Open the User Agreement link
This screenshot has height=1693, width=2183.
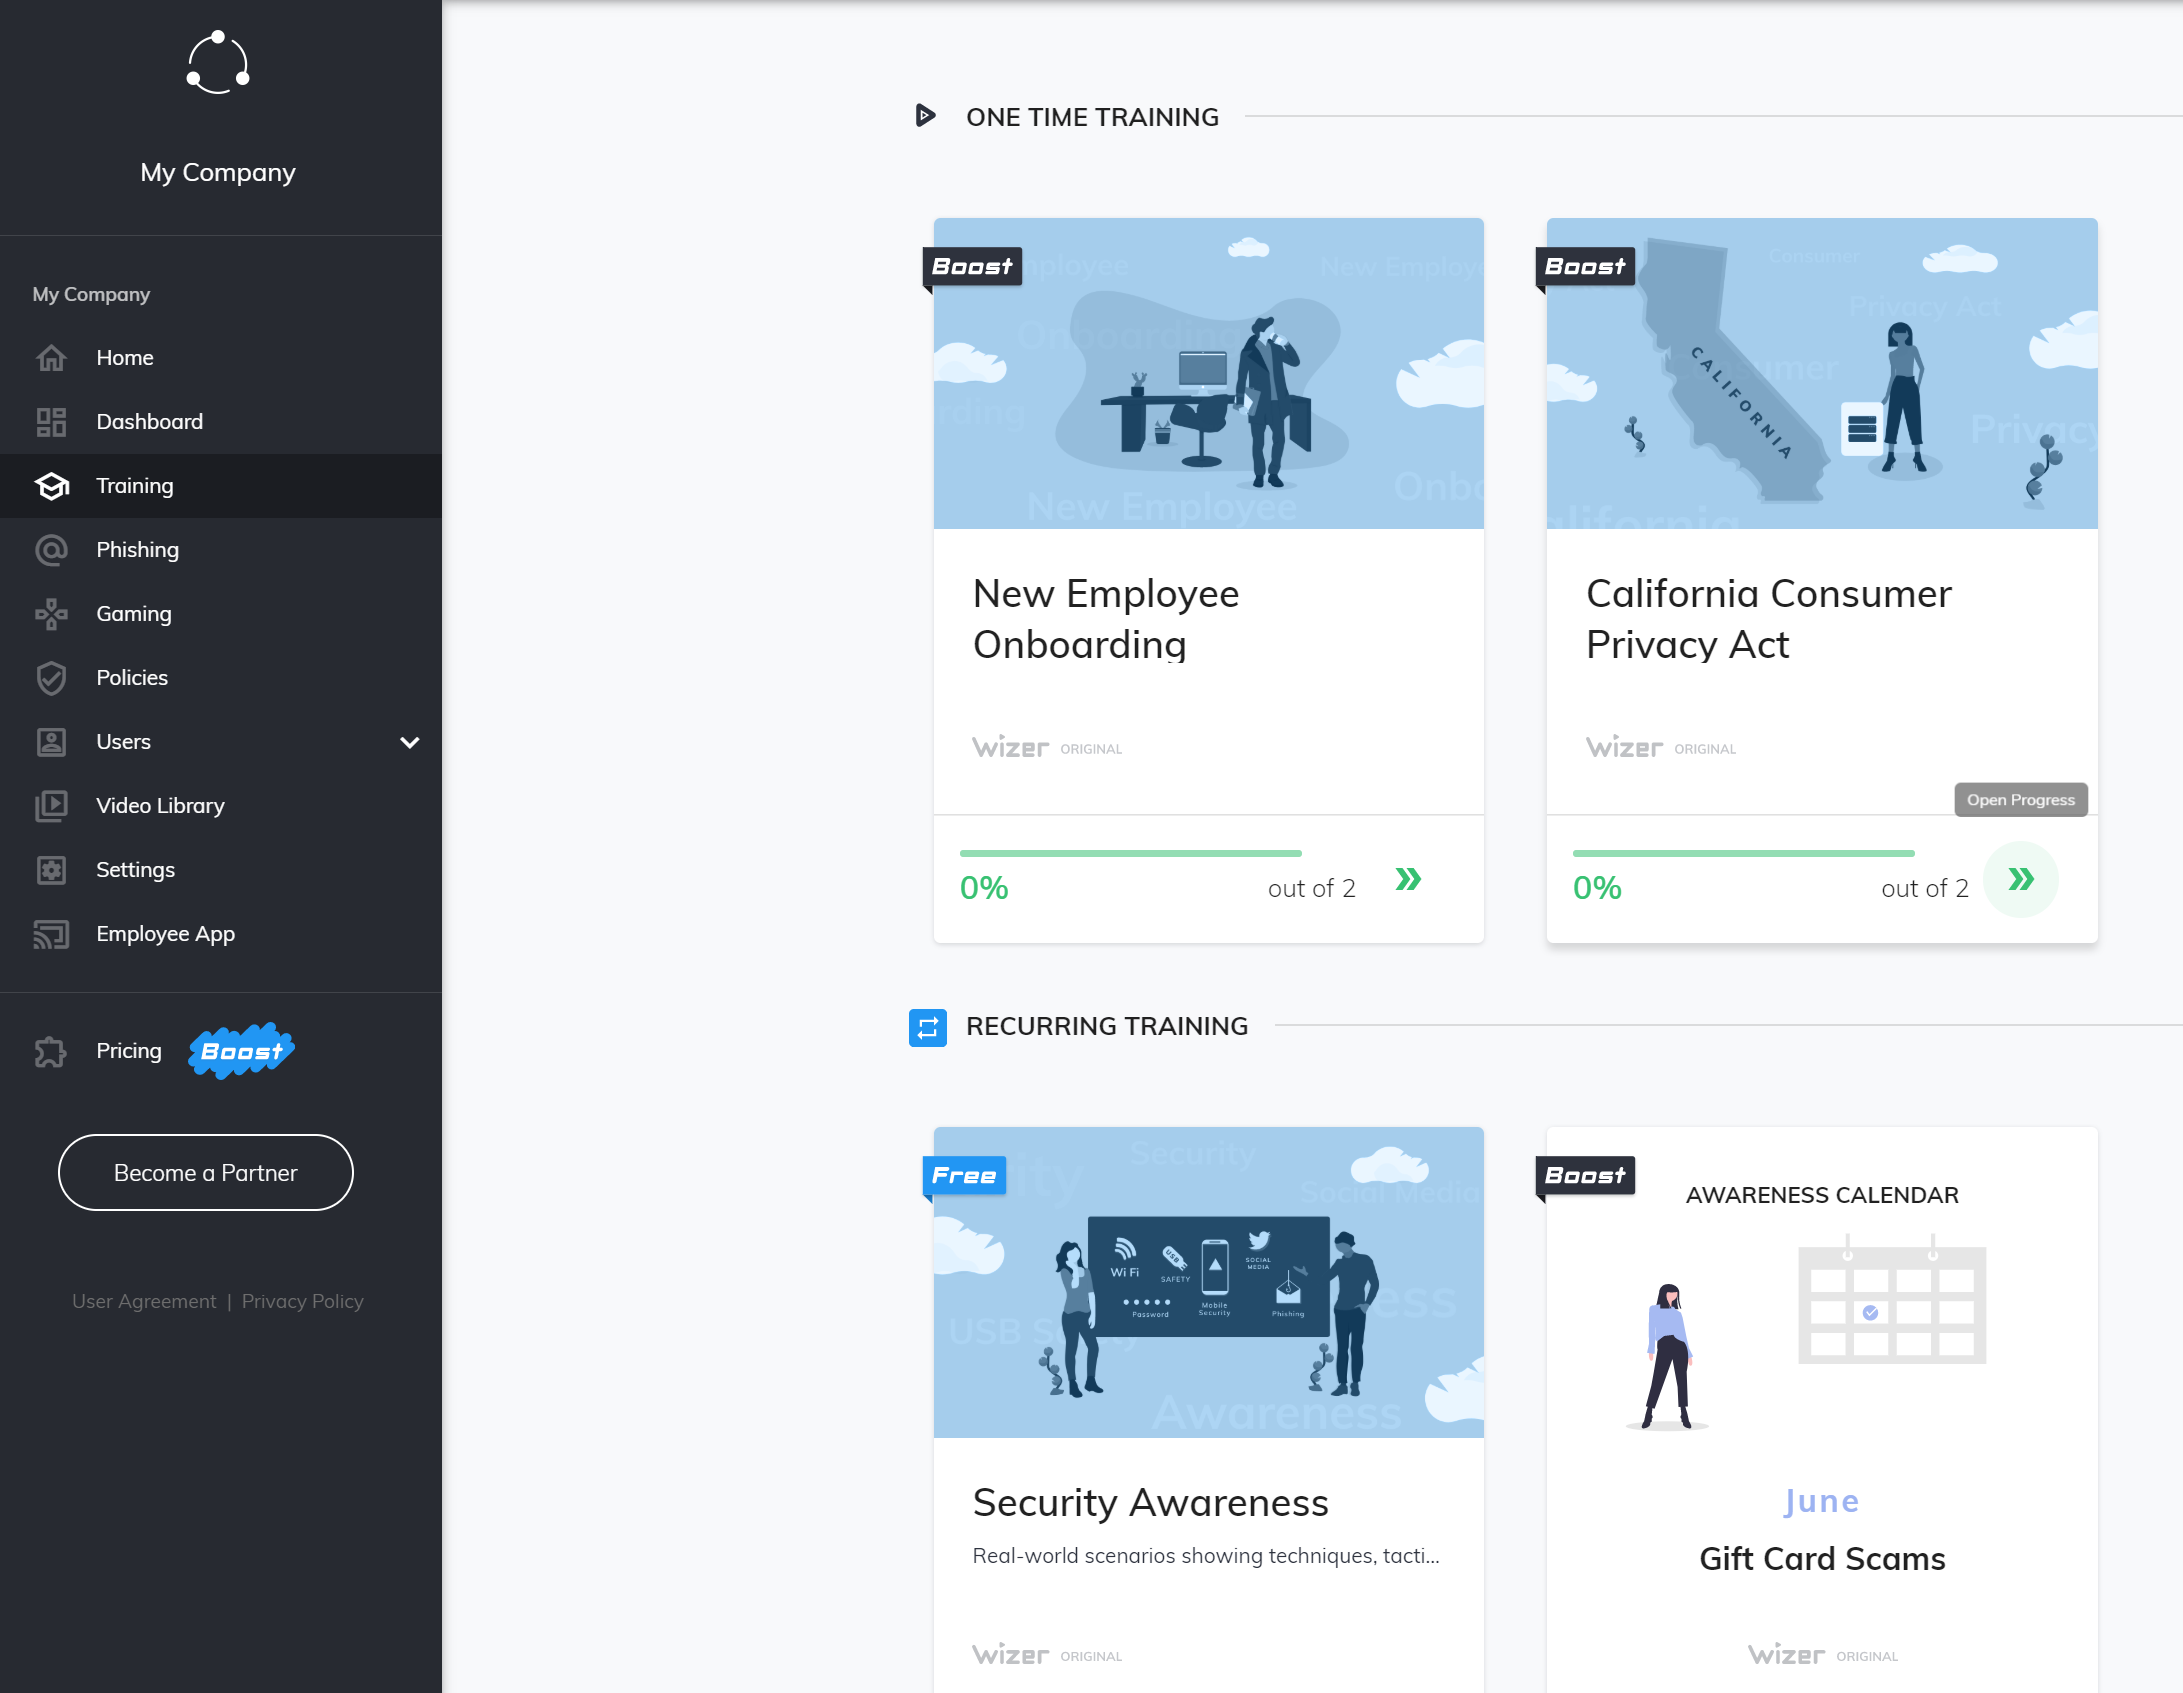[144, 1301]
